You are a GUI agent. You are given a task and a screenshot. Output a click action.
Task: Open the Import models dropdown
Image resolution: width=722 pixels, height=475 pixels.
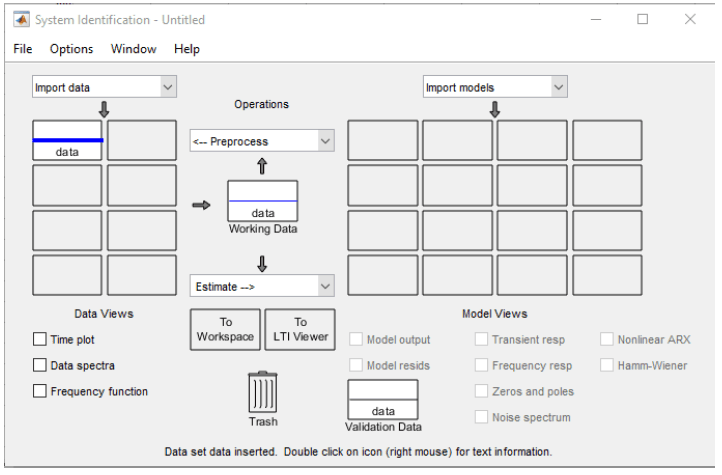[x=495, y=87]
